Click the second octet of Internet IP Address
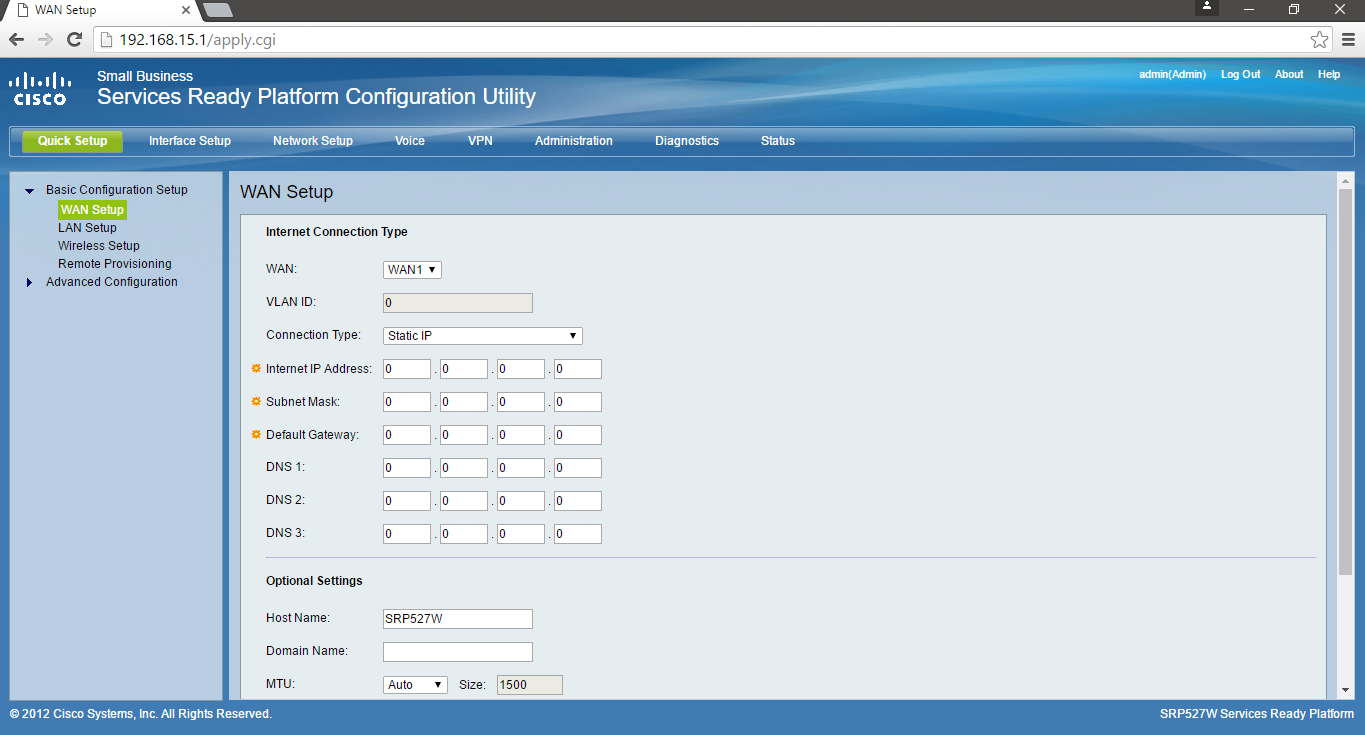Screen dimensions: 1365x735 coord(464,369)
